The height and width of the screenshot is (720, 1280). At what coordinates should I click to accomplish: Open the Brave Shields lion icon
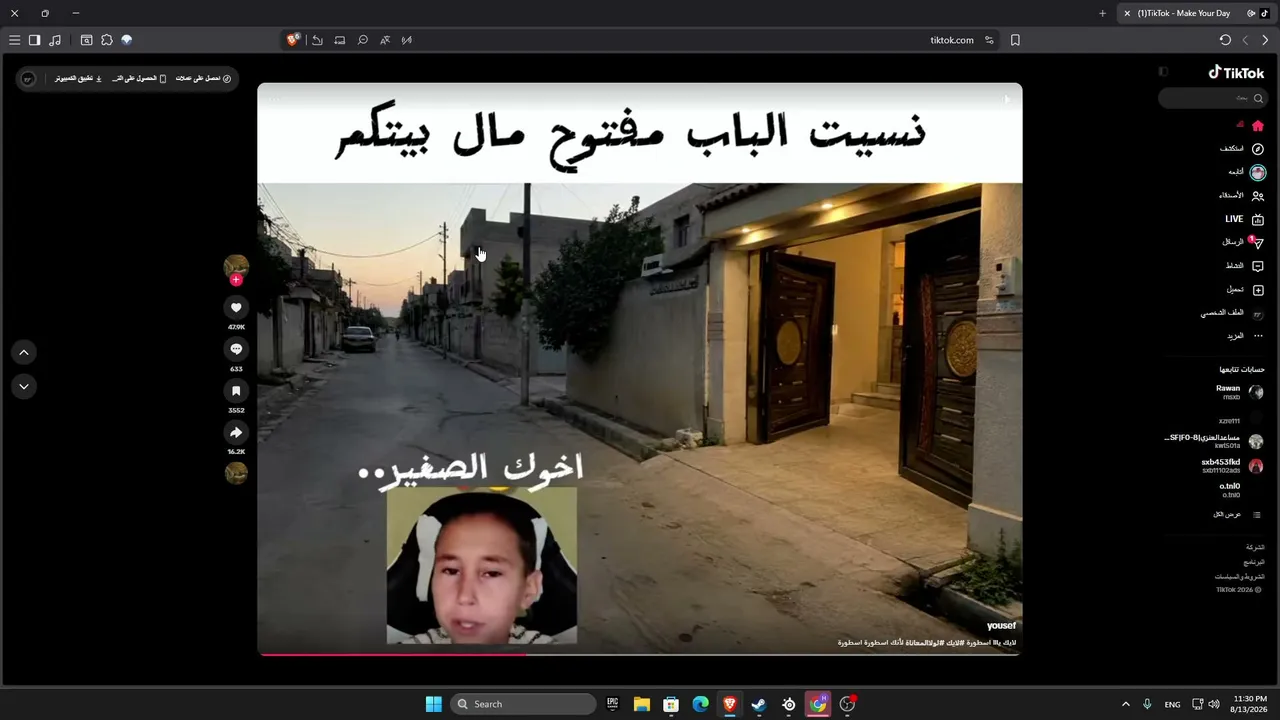click(293, 40)
